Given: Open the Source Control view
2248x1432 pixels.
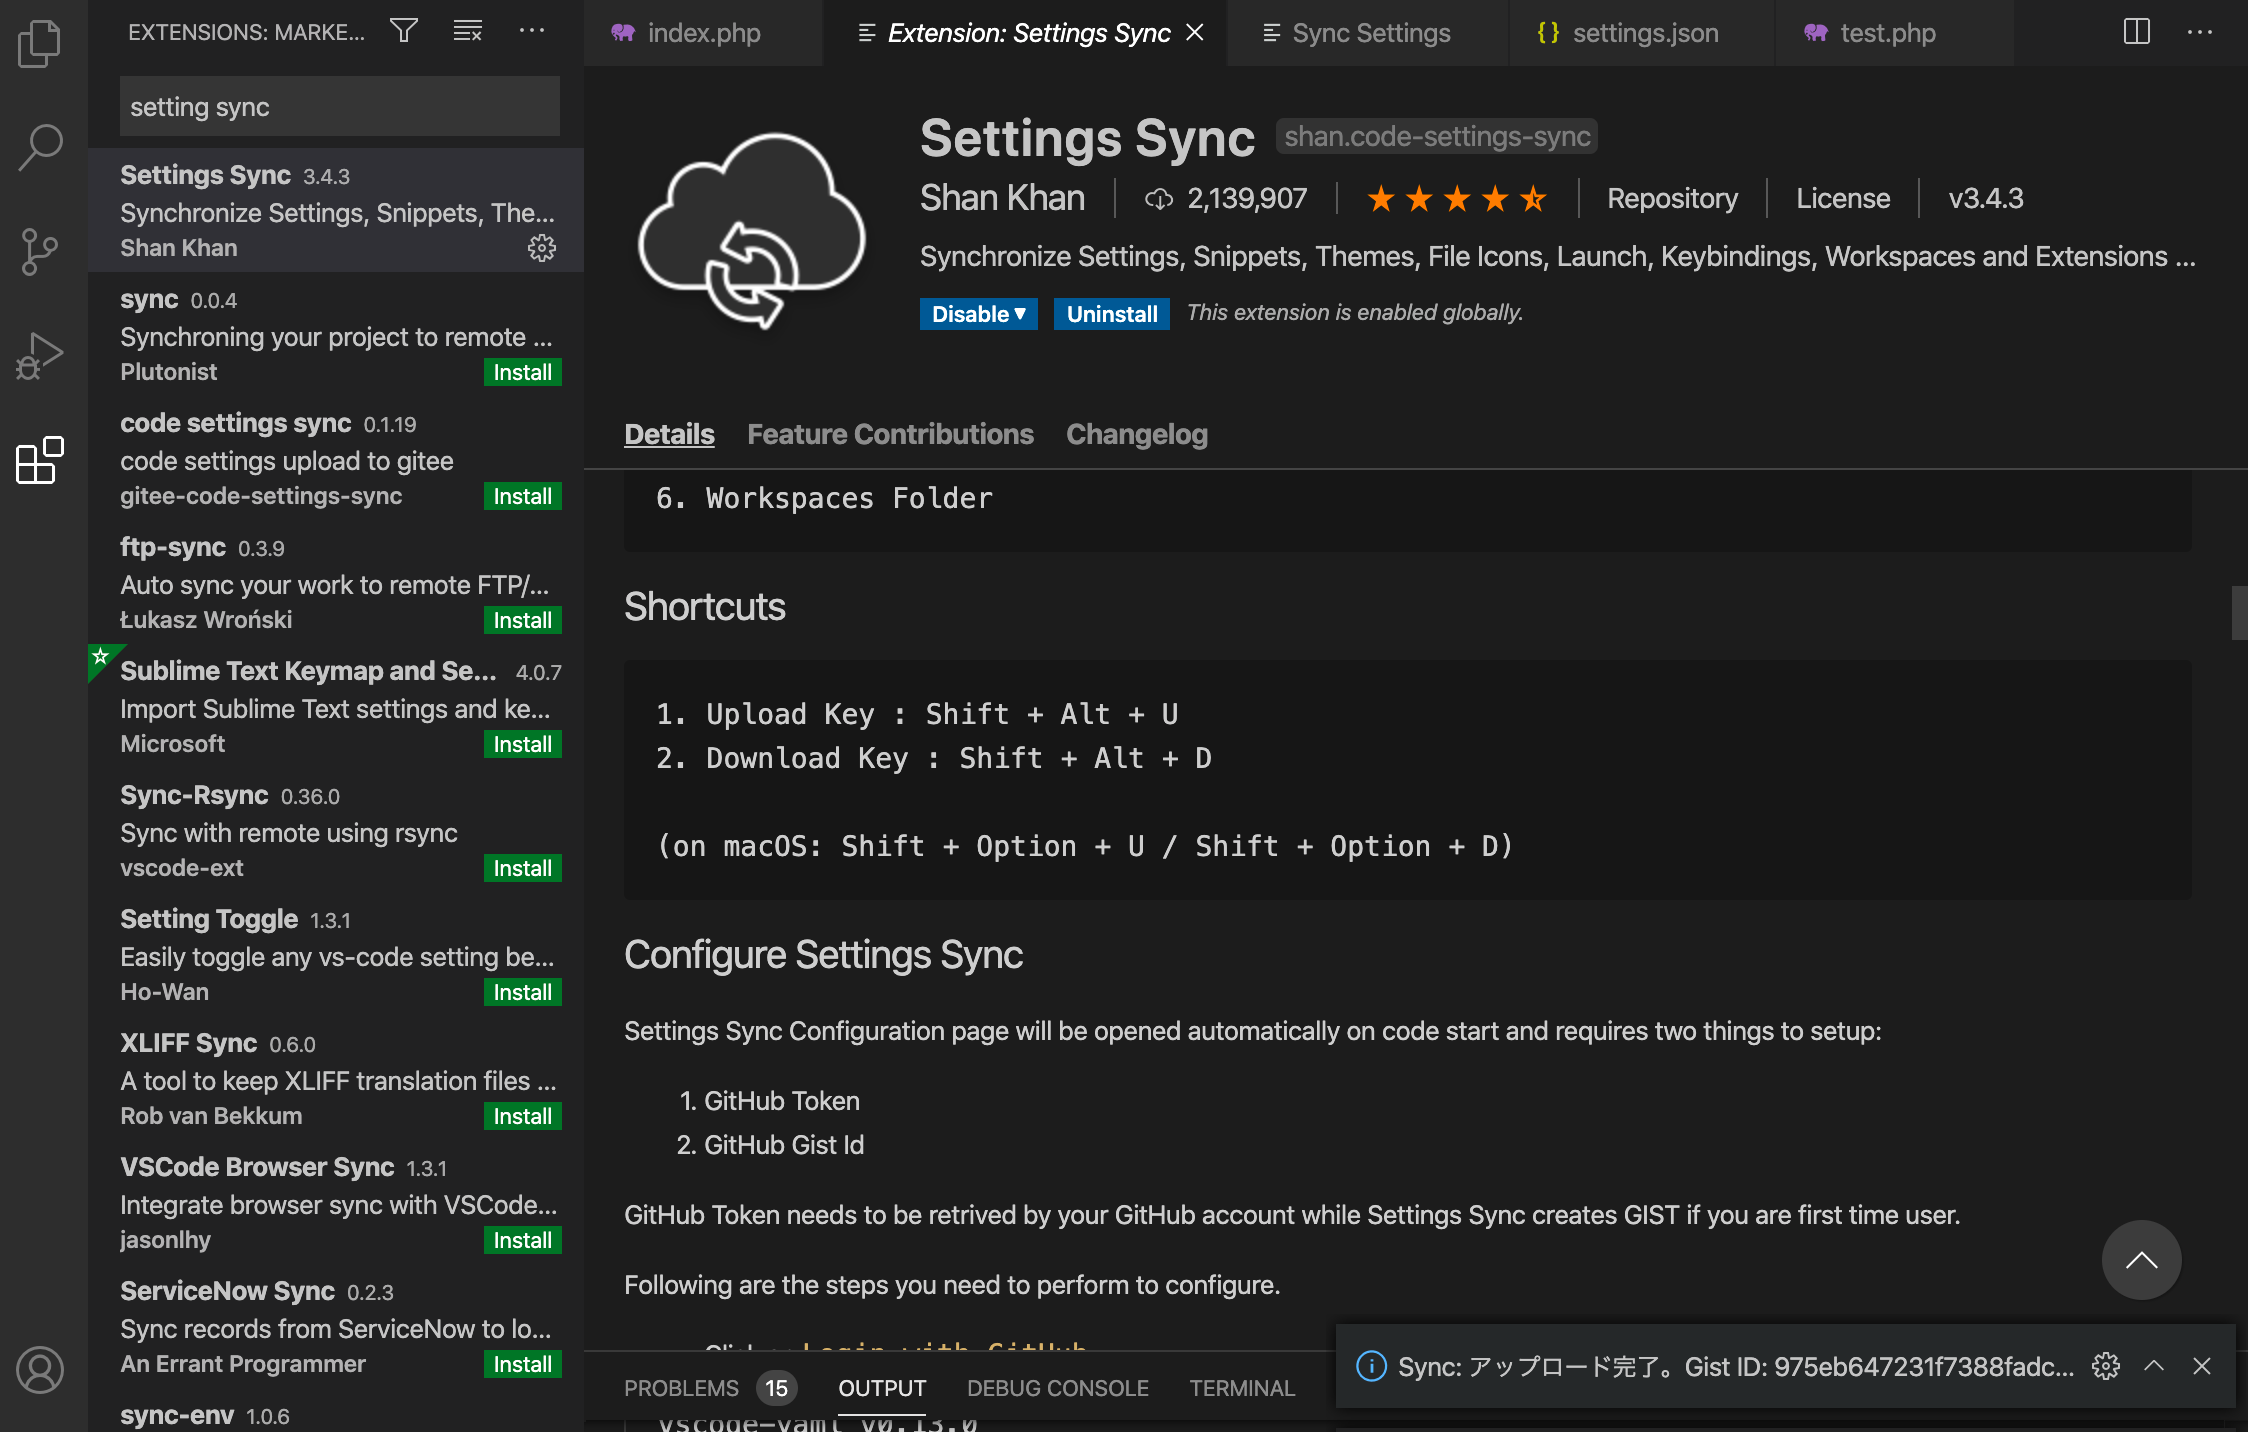Looking at the screenshot, I should (x=40, y=251).
